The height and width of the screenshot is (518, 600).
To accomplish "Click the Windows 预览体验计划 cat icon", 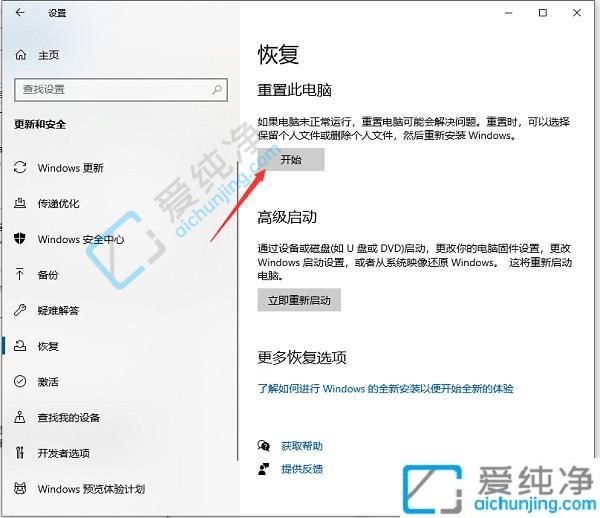I will point(20,489).
